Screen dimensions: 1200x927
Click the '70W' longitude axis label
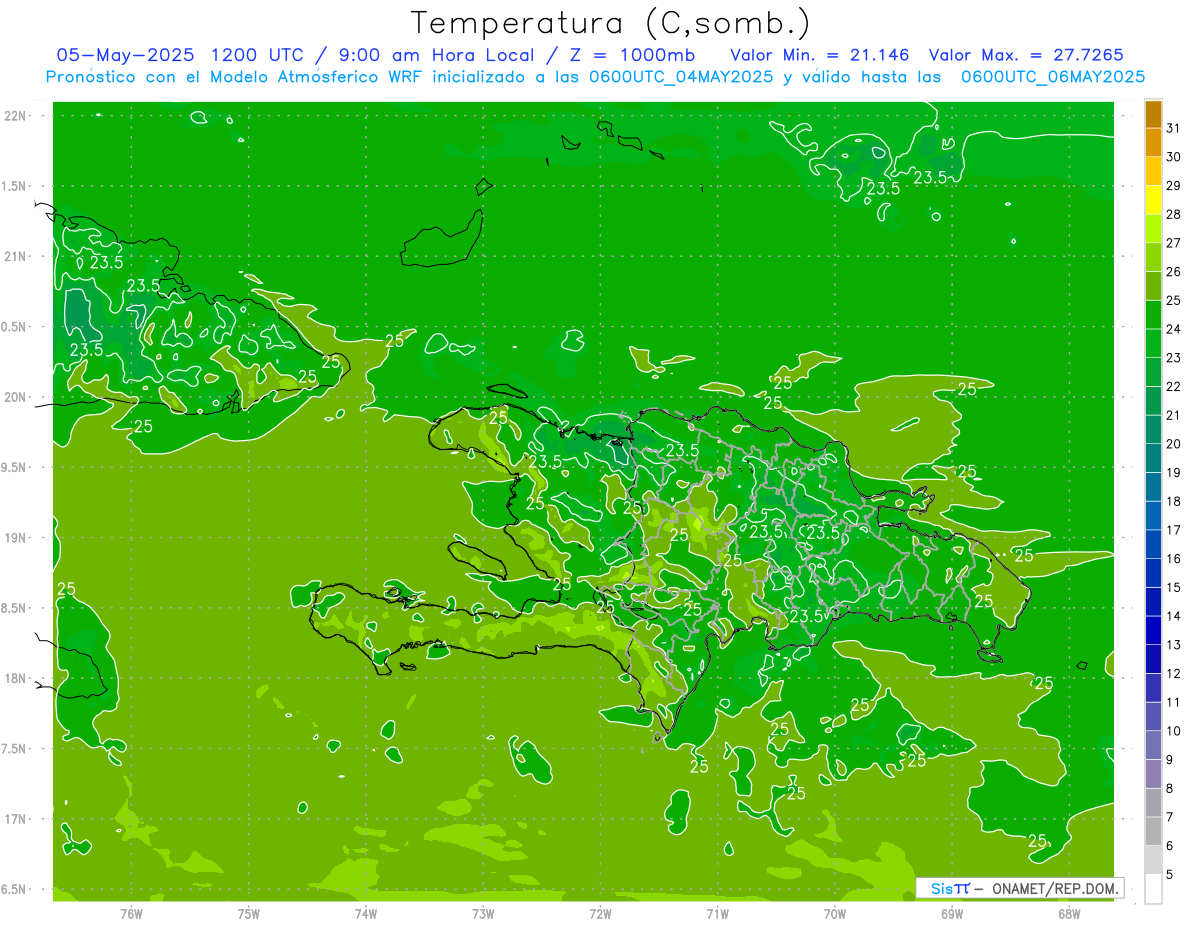835,914
